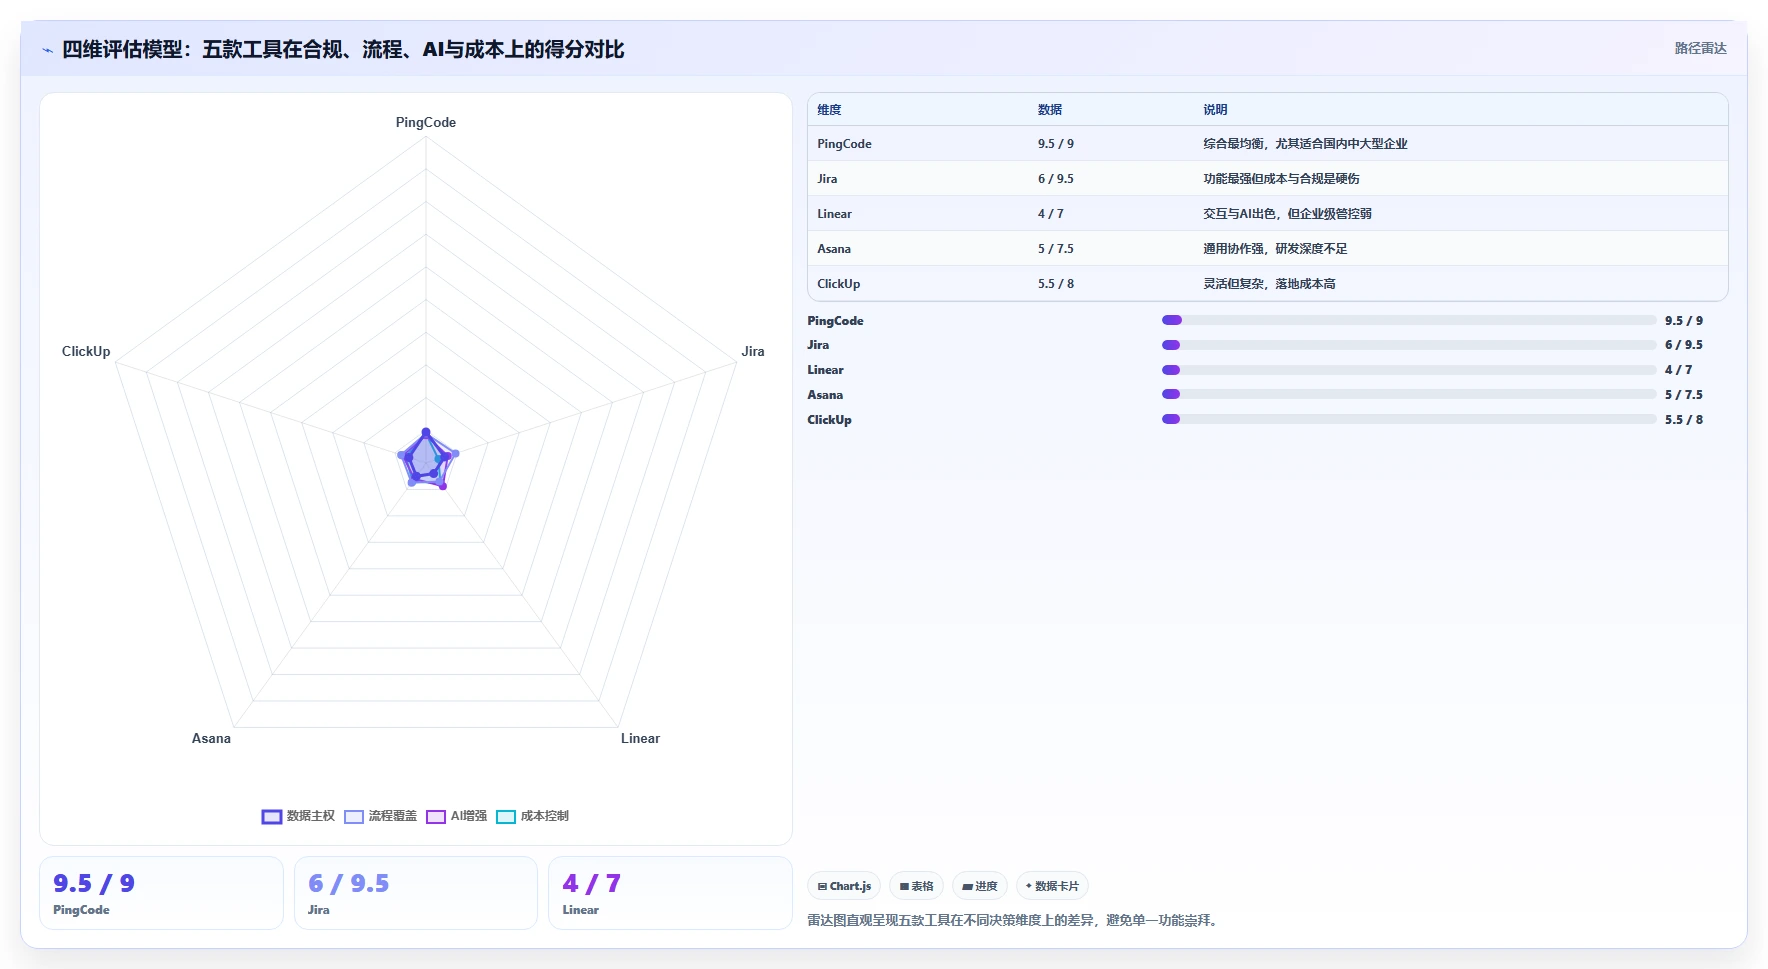Click the 进度 tag chip
Viewport: 1768px width, 969px height.
tap(980, 886)
